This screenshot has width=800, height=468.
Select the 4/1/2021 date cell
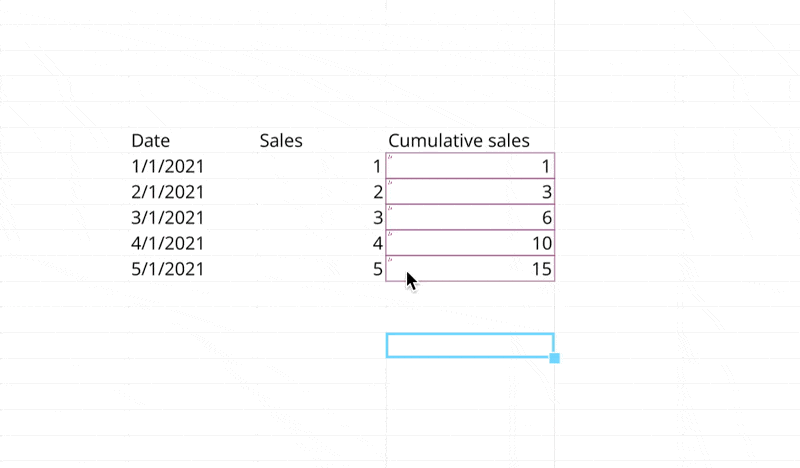point(168,243)
